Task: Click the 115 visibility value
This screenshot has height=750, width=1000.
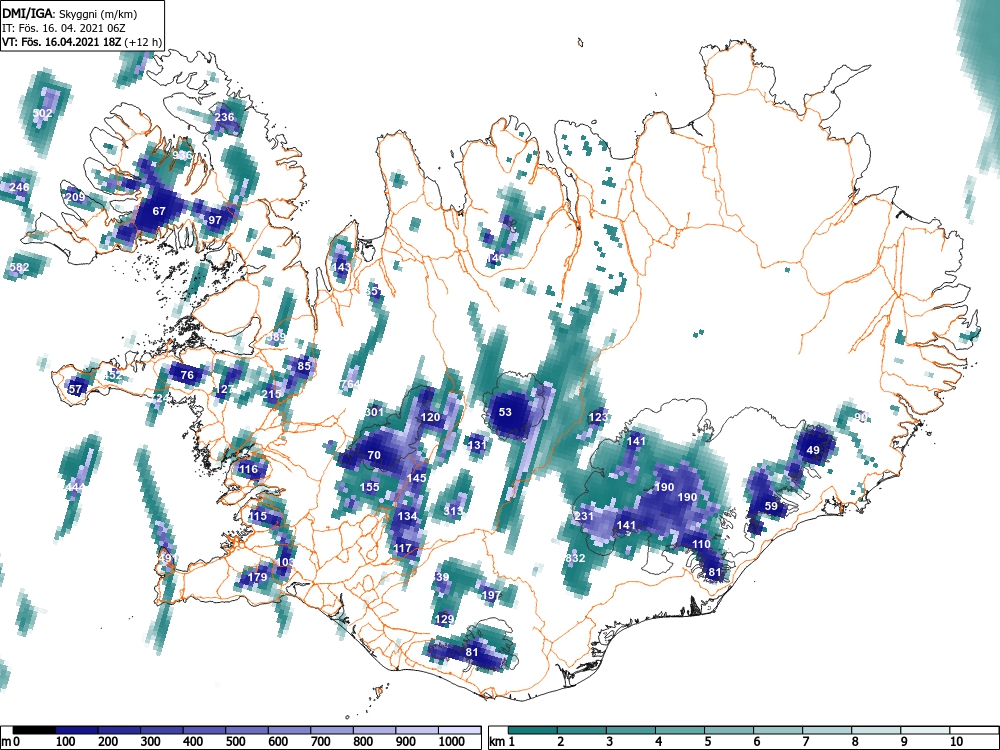Action: (258, 517)
